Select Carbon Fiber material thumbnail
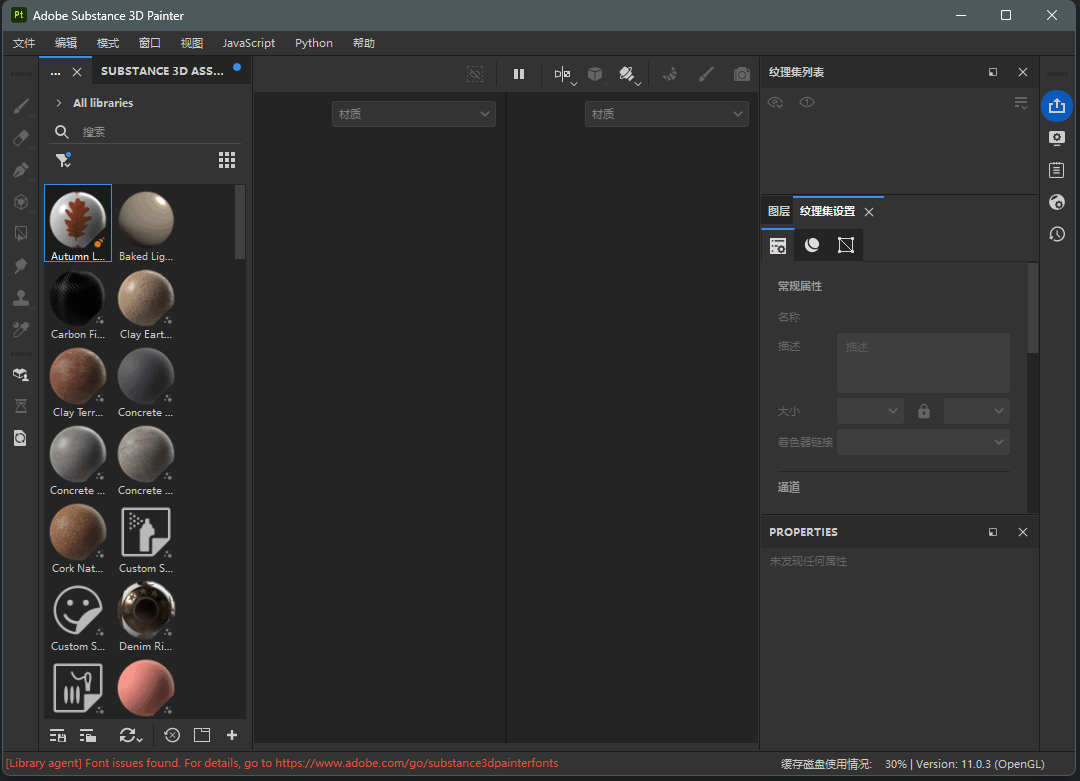Screen dimensions: 1080x781 pos(78,302)
